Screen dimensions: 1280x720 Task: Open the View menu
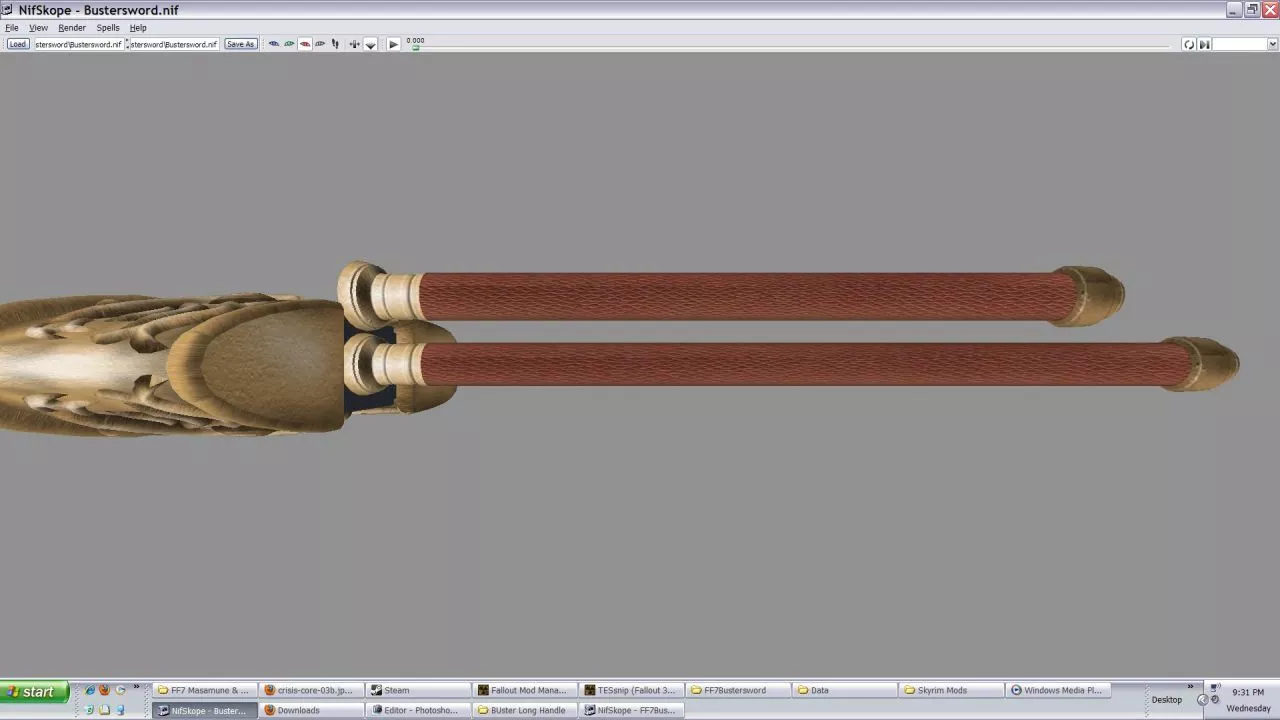click(38, 28)
